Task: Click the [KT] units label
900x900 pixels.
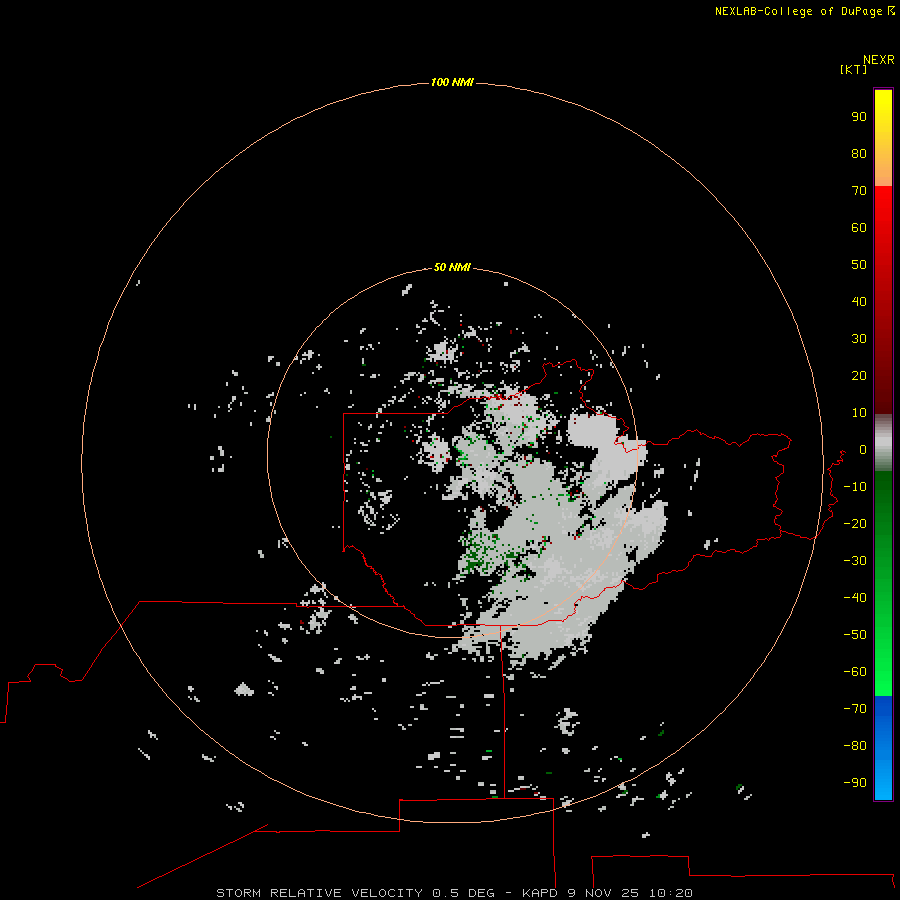Action: [854, 69]
